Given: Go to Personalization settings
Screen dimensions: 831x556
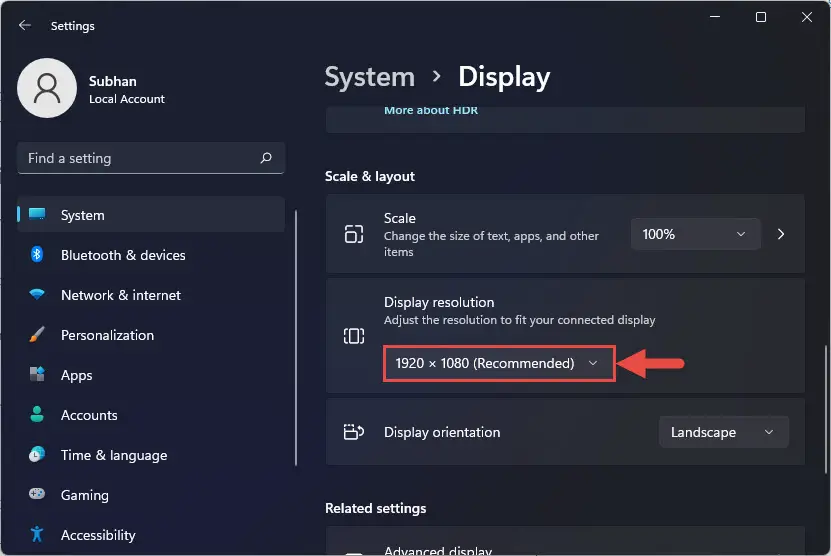Looking at the screenshot, I should [151, 335].
